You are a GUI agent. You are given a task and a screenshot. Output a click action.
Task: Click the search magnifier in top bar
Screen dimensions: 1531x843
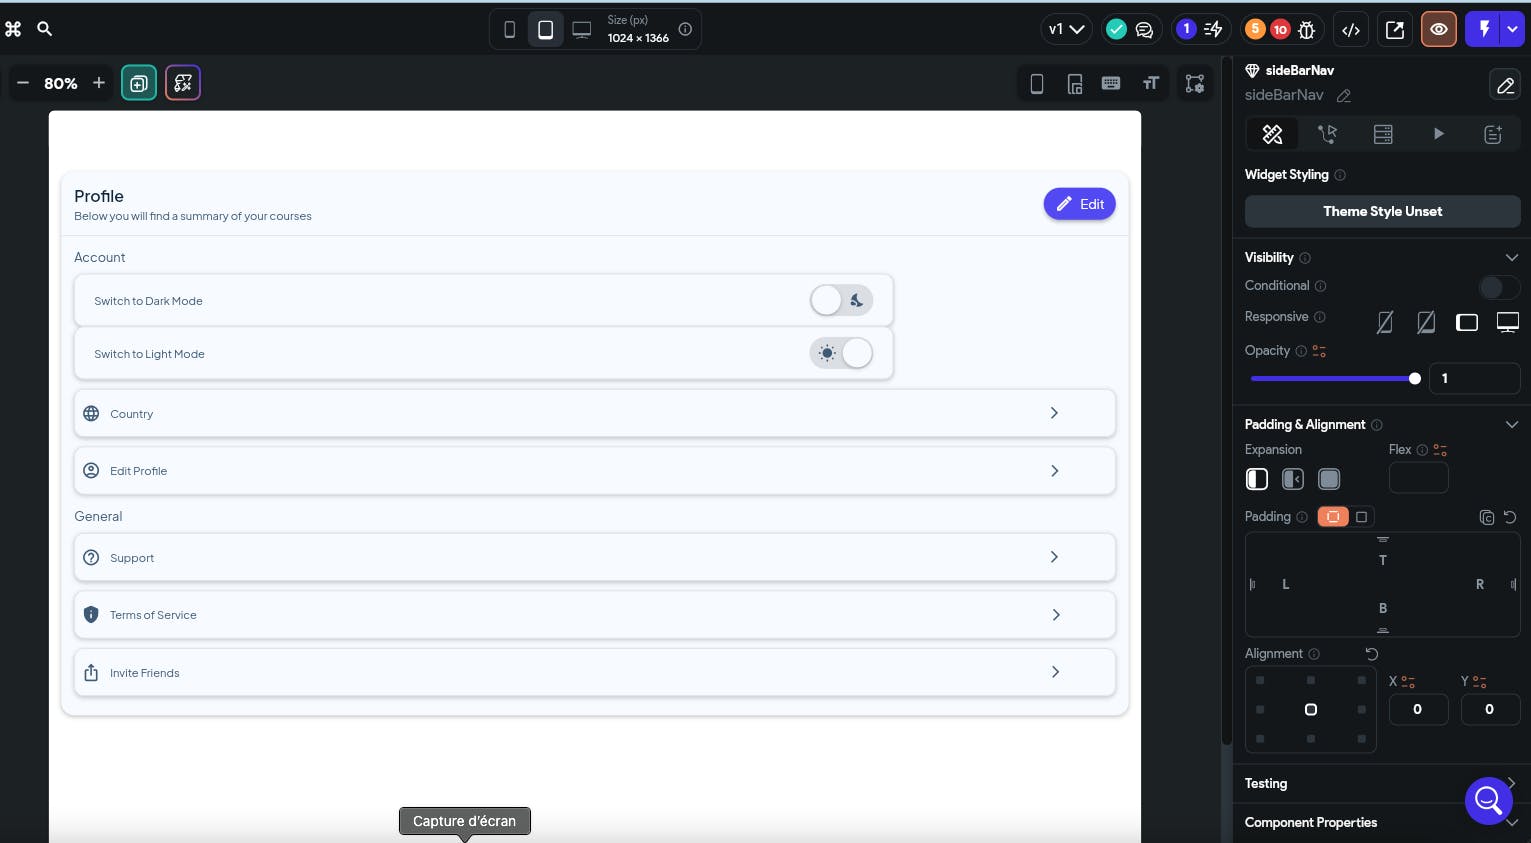(44, 29)
